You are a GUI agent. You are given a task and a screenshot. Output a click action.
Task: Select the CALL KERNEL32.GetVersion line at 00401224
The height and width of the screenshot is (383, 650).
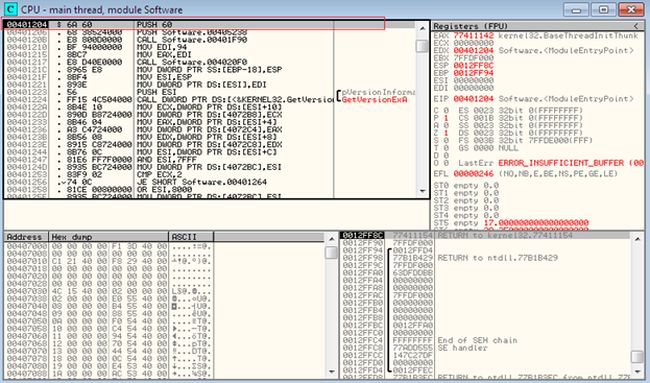235,99
